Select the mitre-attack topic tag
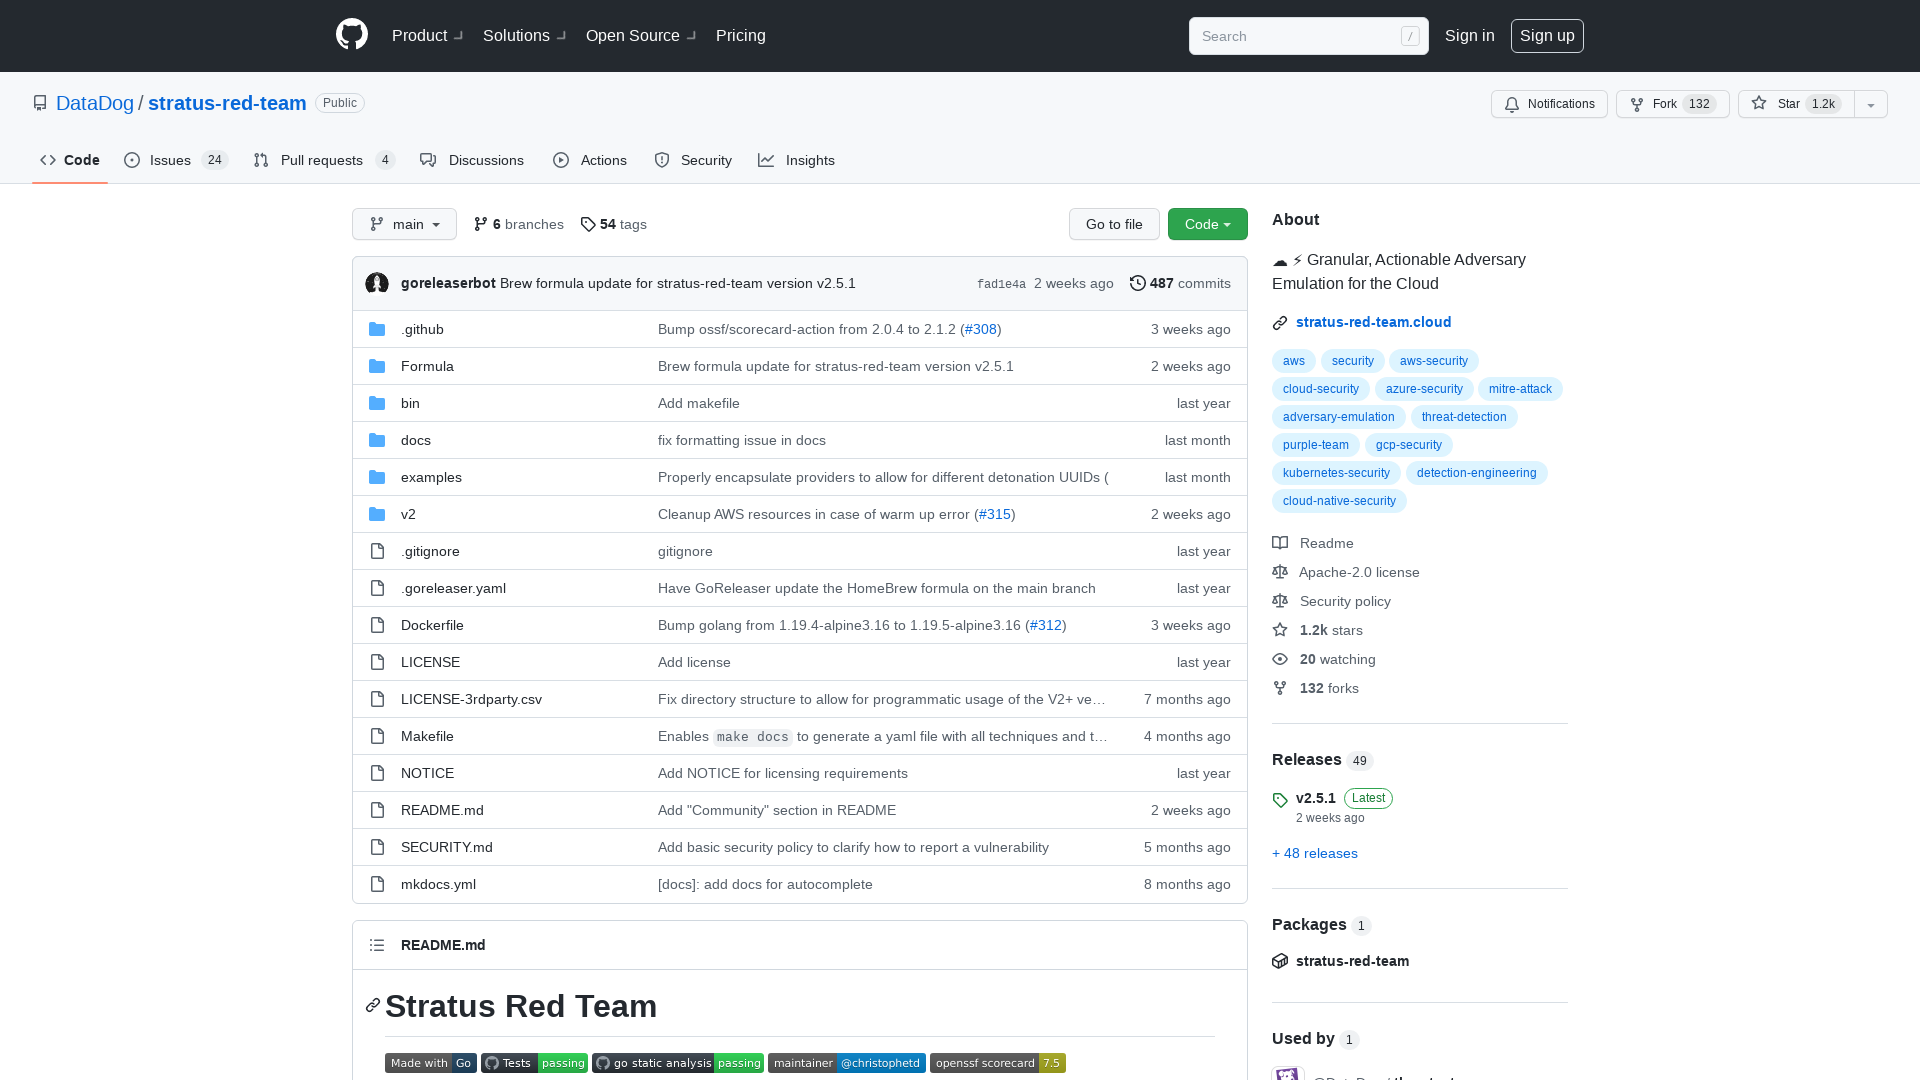 click(1520, 389)
